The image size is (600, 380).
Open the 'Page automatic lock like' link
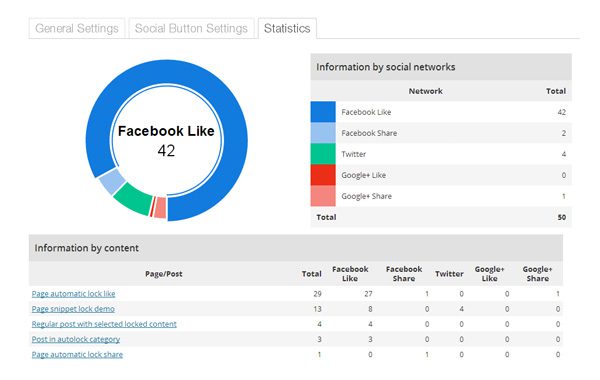click(x=73, y=294)
